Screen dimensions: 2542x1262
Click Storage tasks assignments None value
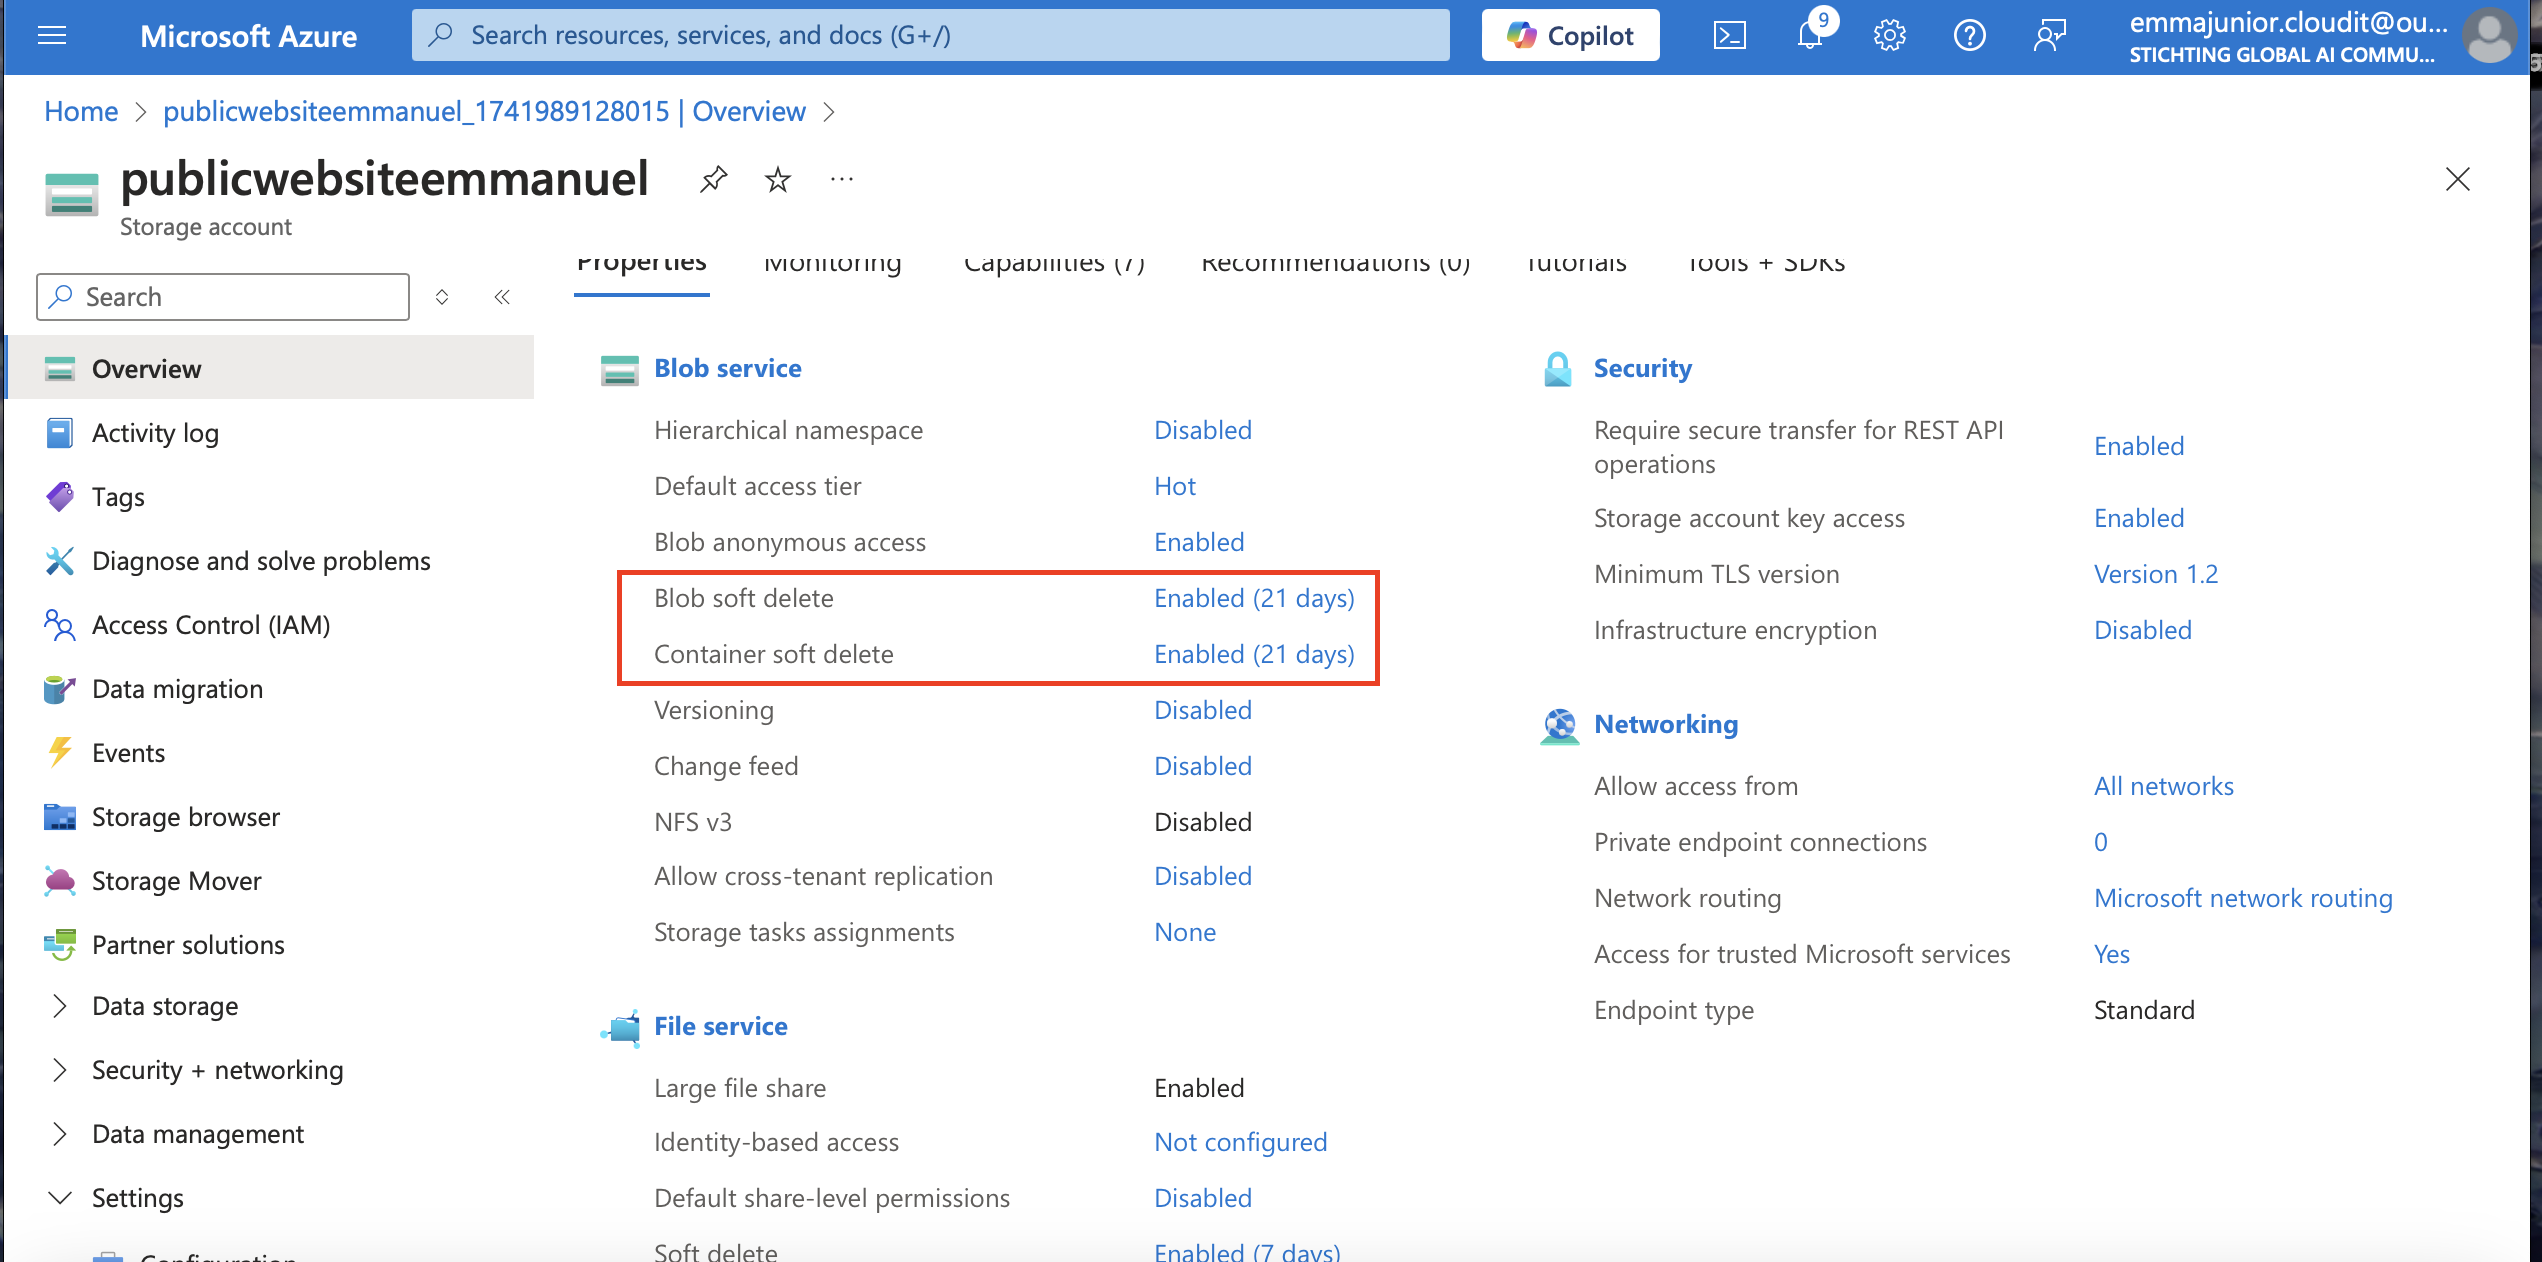[x=1185, y=932]
